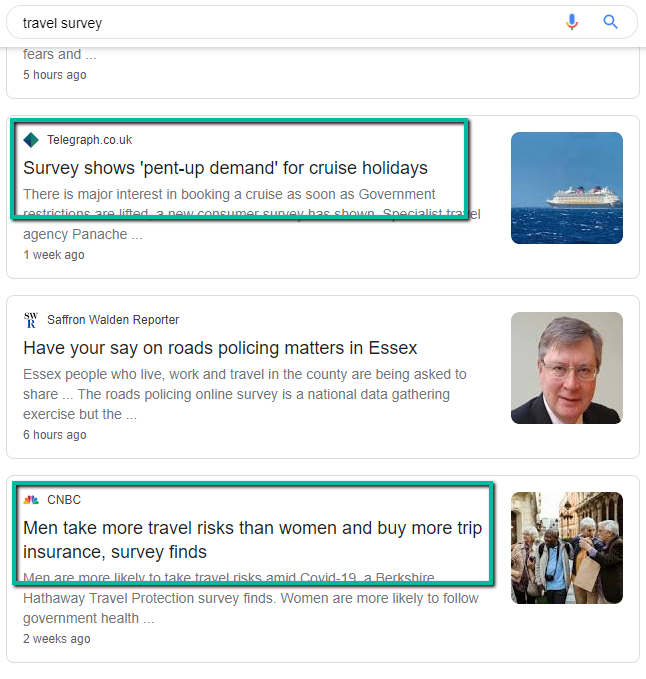The width and height of the screenshot is (646, 679).
Task: Open 'Survey shows pent-up demand for cruise holidays'
Action: [225, 168]
